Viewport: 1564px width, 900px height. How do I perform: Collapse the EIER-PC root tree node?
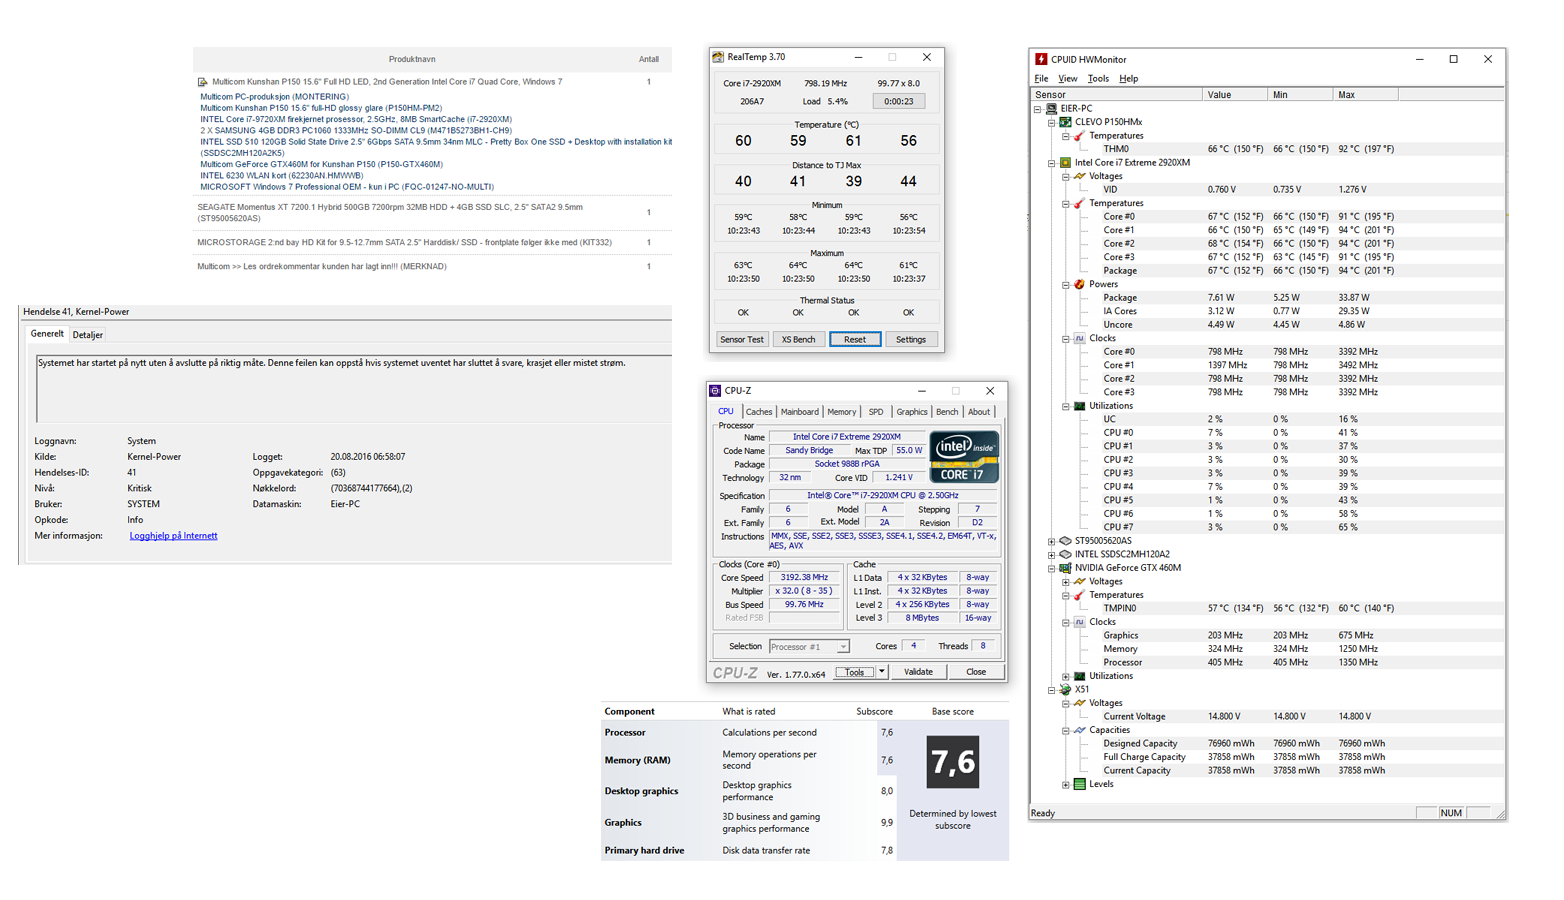[1038, 108]
